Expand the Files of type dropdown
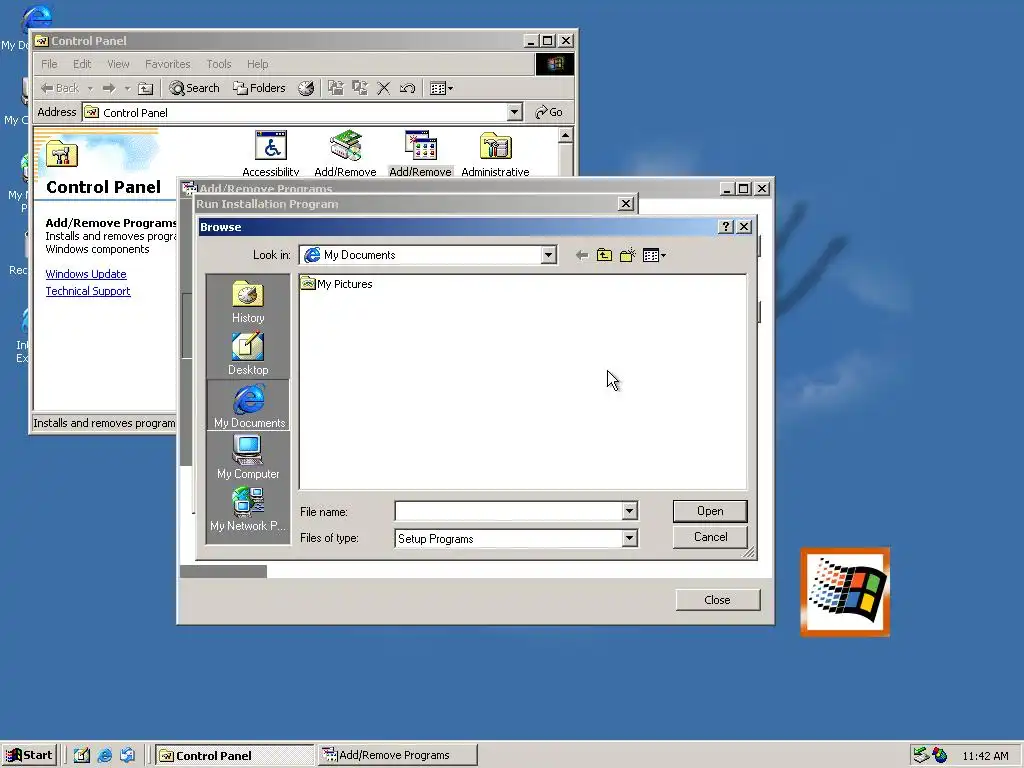 coord(630,539)
